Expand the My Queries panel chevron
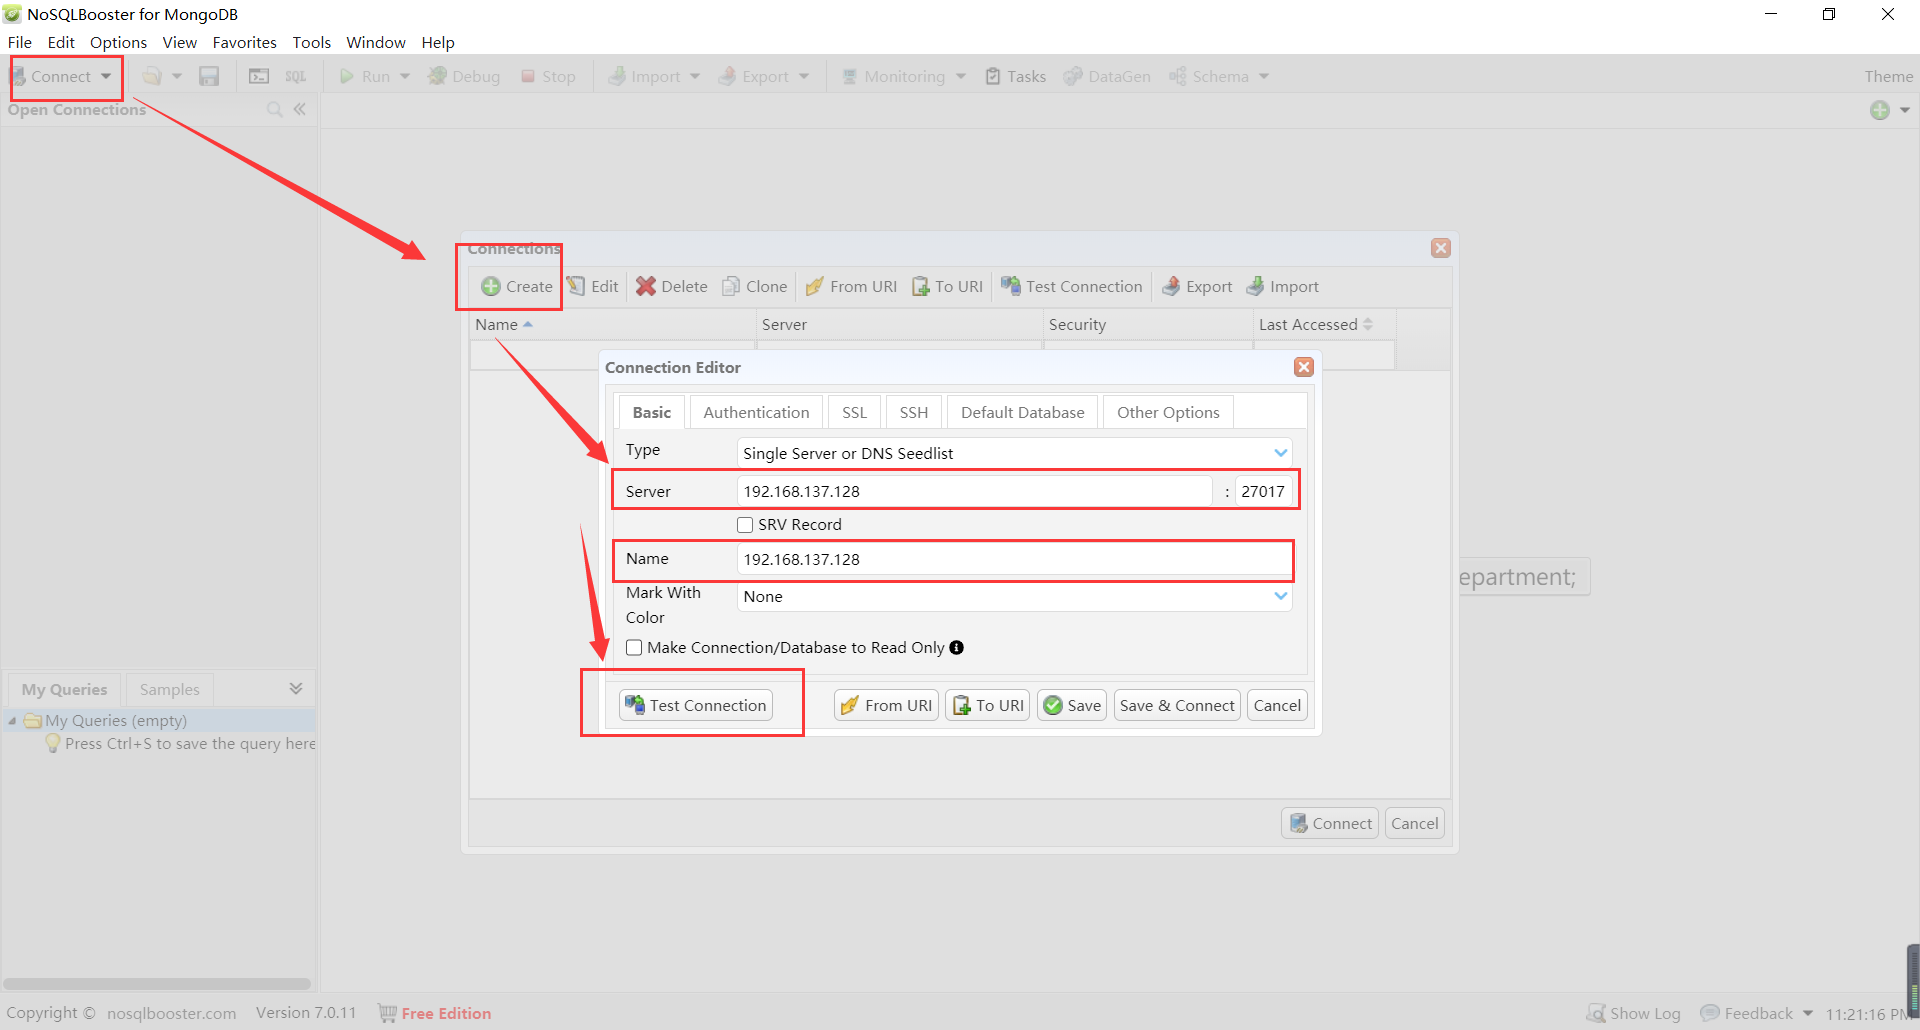 point(296,688)
